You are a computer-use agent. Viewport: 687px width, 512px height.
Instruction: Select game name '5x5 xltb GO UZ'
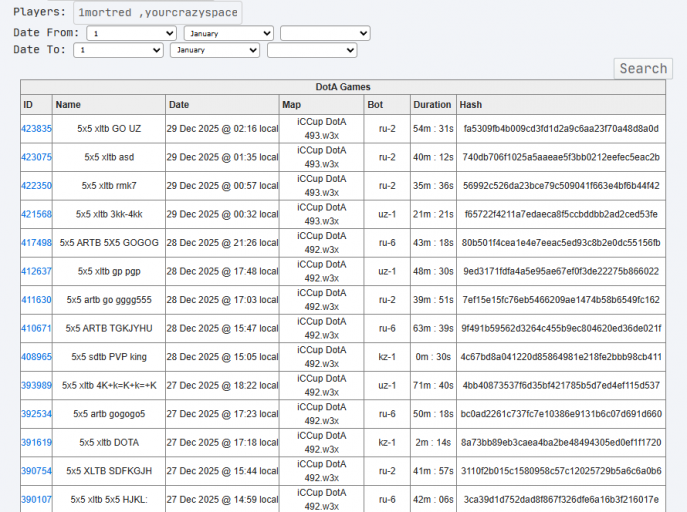109,129
